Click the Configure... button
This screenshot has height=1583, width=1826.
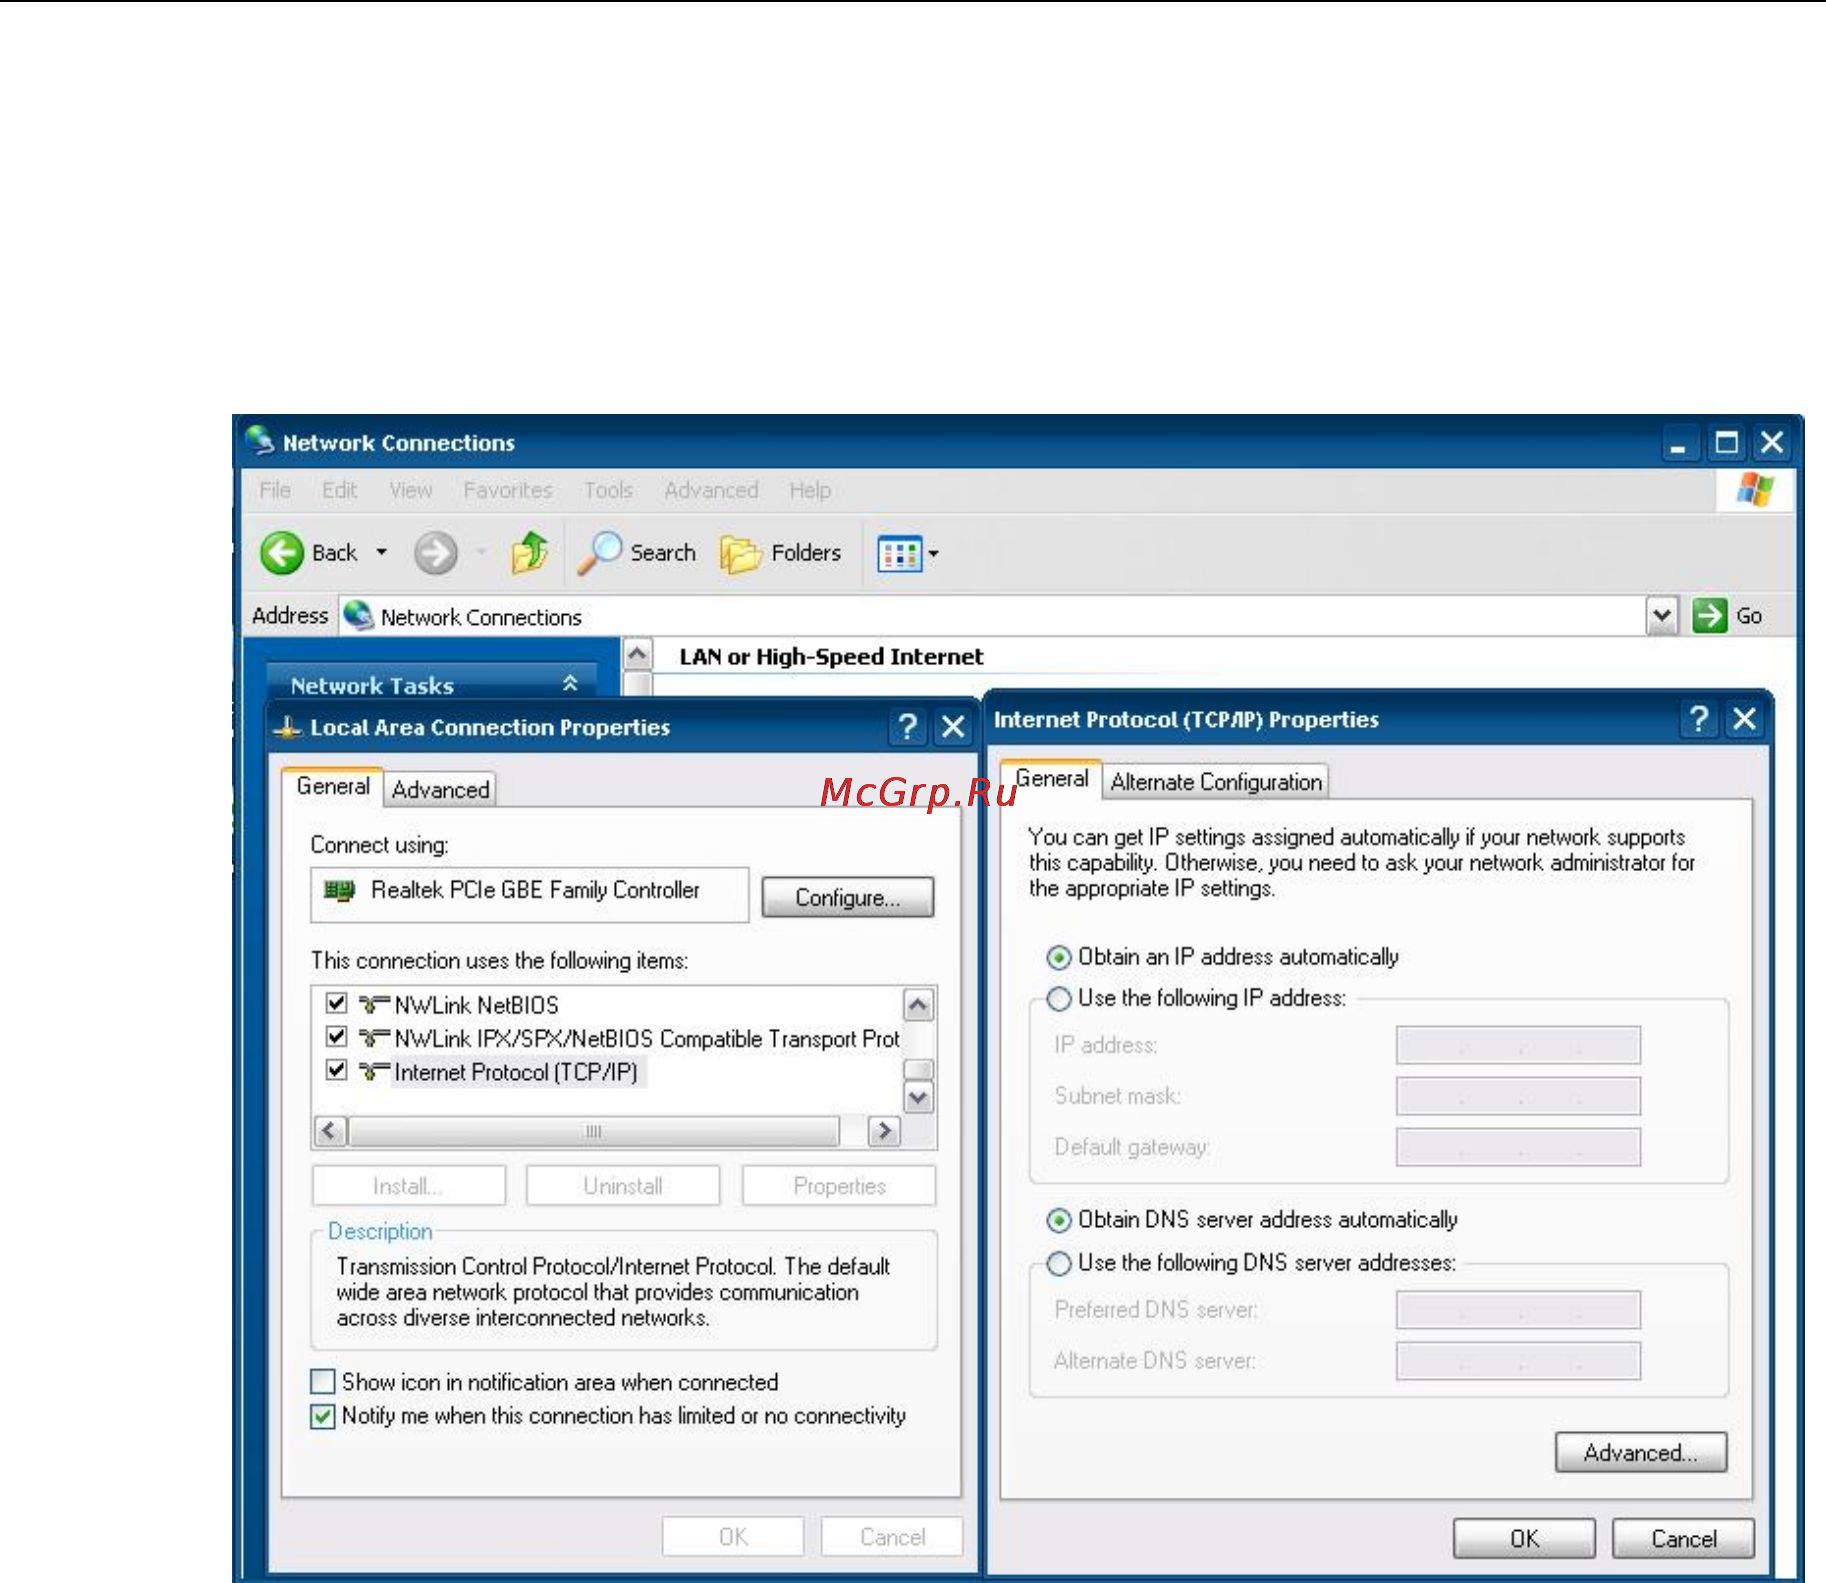[848, 897]
